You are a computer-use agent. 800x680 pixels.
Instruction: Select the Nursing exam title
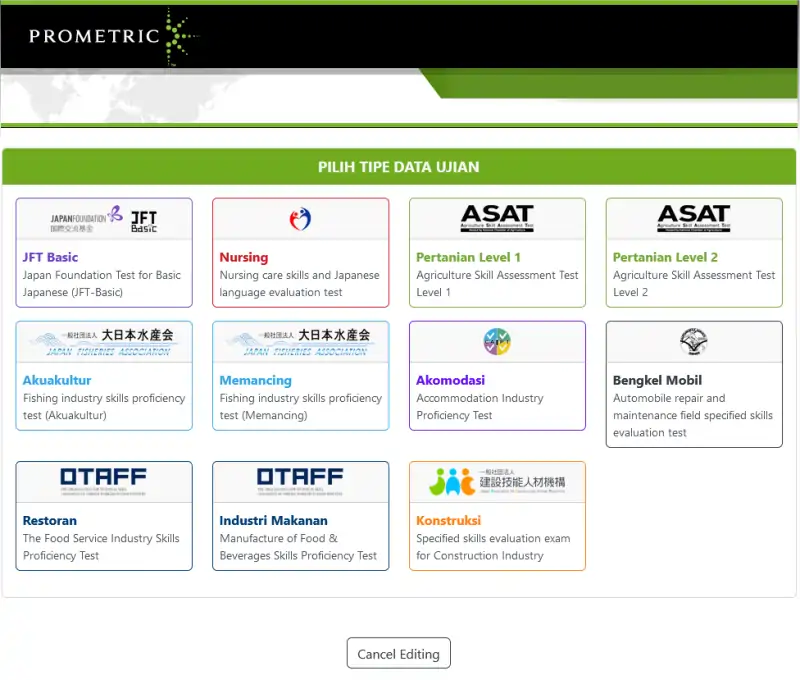point(244,257)
